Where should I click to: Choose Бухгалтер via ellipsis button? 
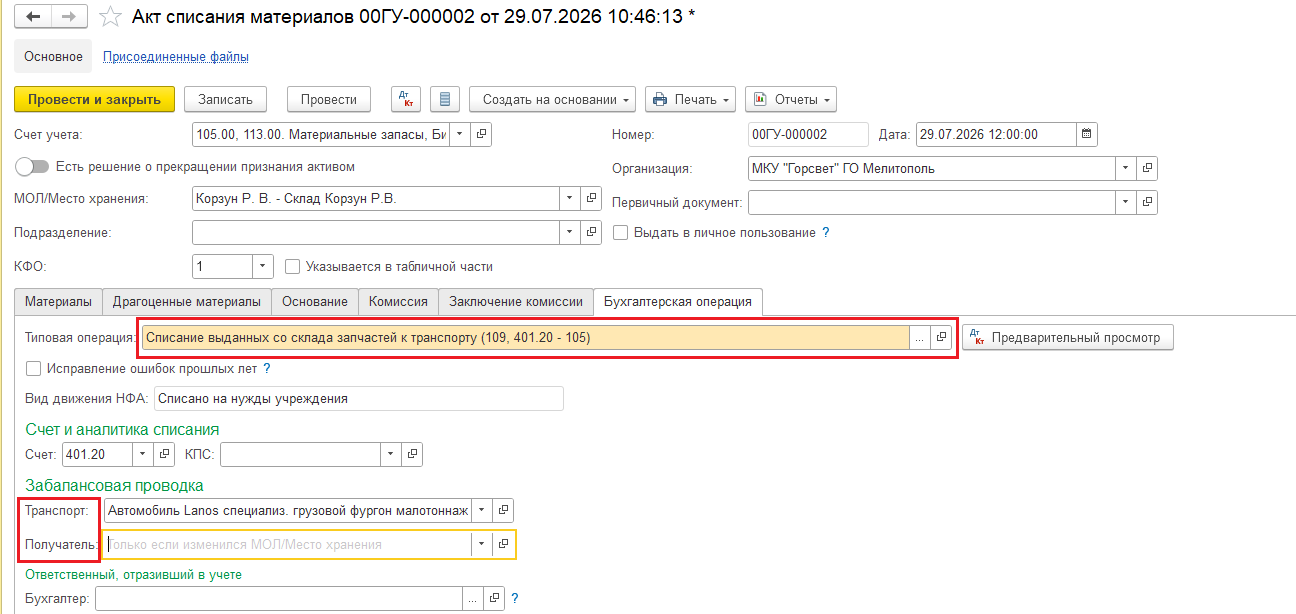click(472, 598)
